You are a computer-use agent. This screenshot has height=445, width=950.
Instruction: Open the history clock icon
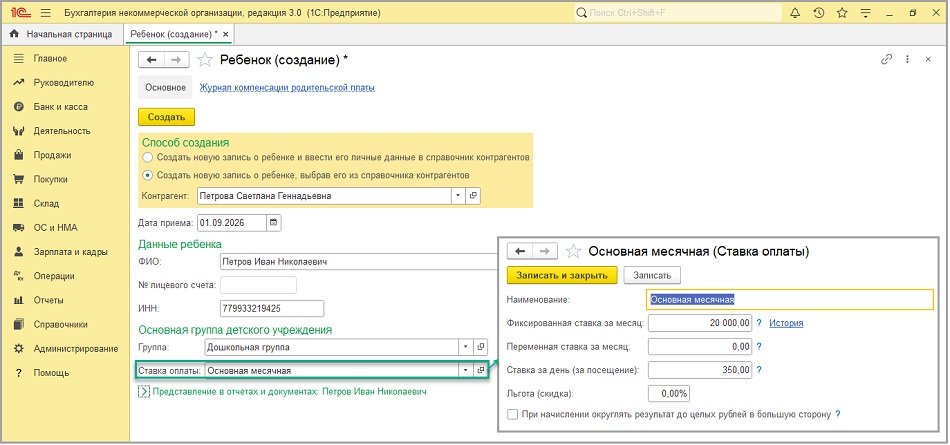819,13
